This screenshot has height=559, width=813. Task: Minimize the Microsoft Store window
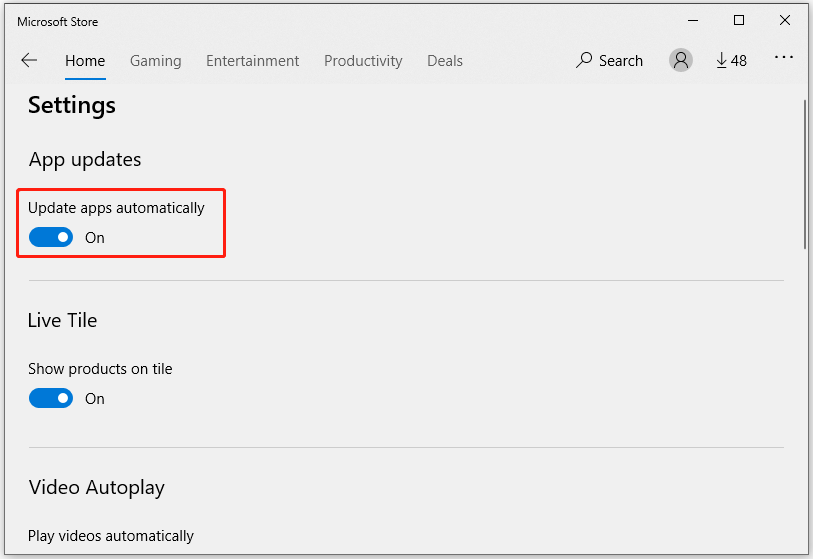(692, 20)
